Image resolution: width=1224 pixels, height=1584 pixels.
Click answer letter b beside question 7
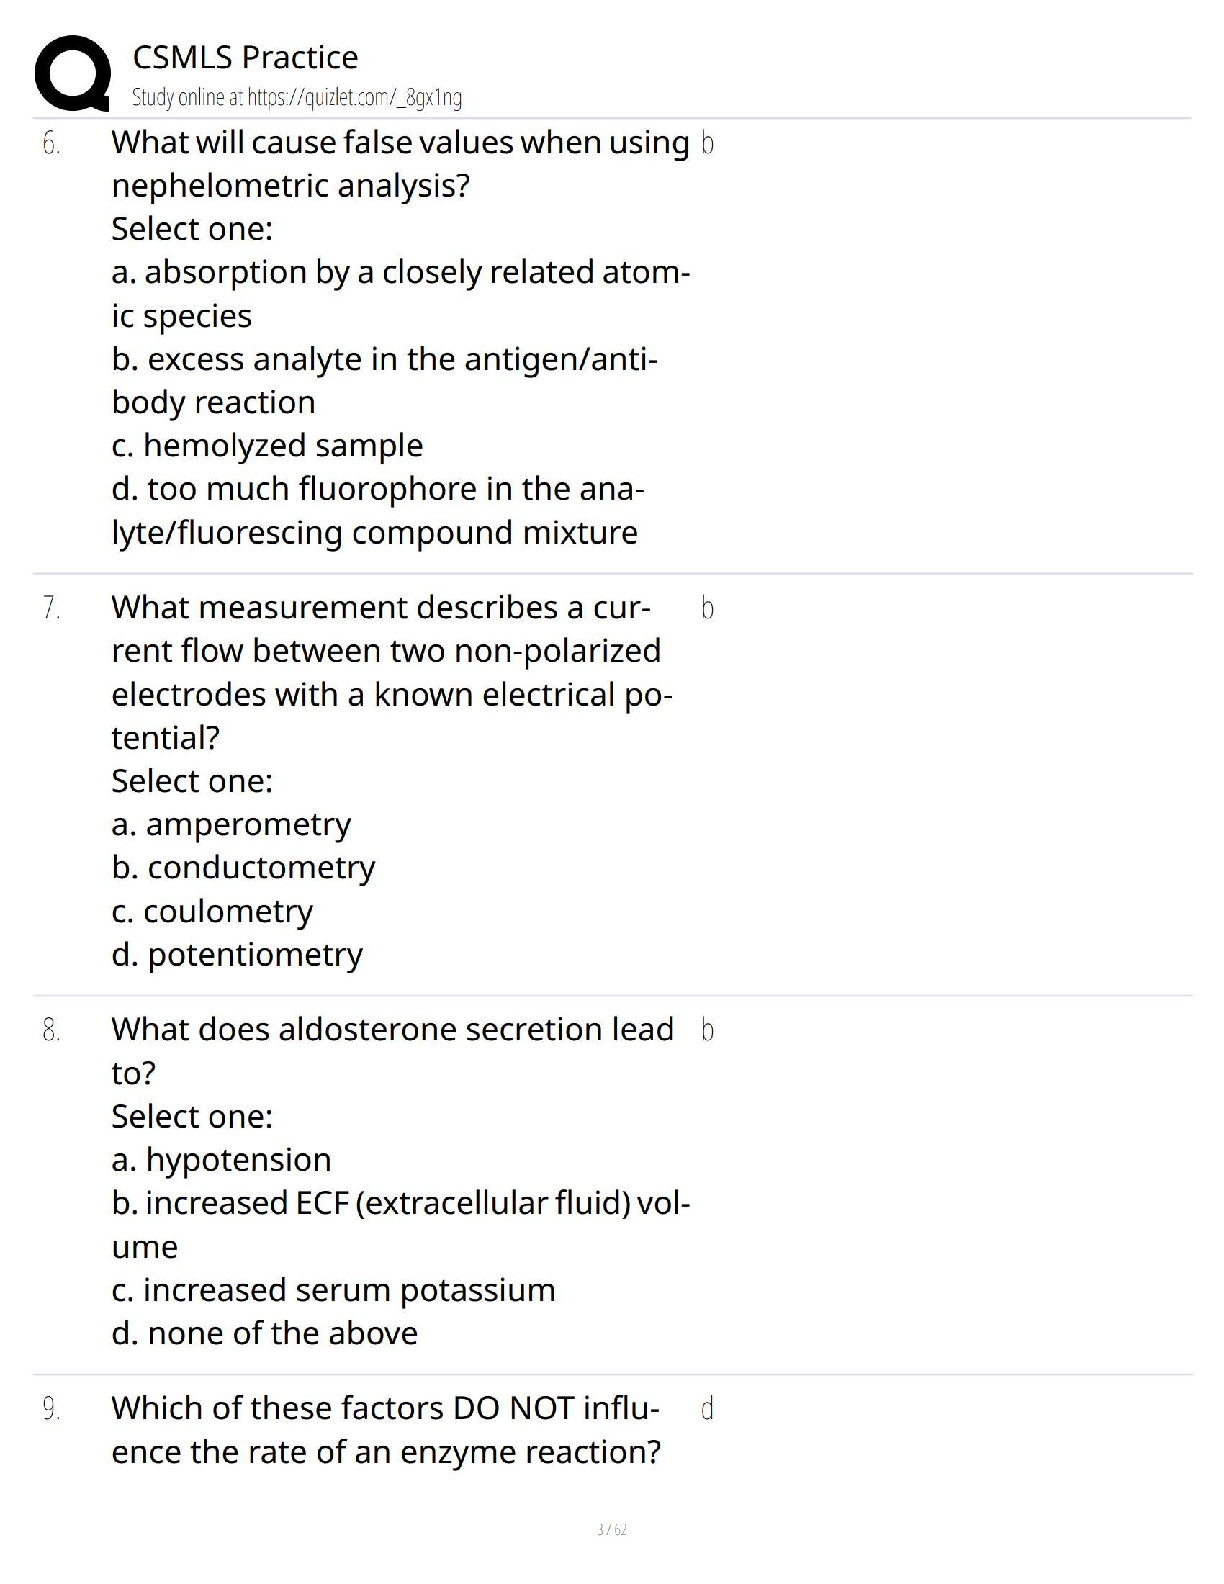(707, 608)
